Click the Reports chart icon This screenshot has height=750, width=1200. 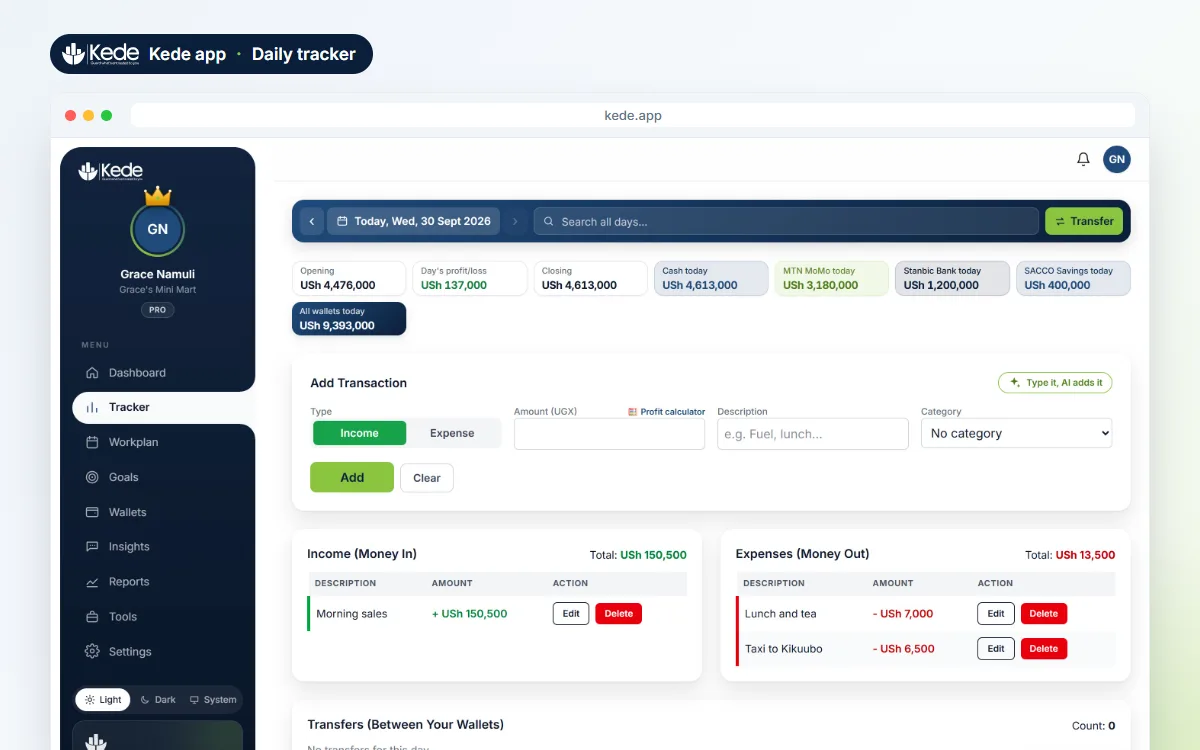[x=92, y=582]
